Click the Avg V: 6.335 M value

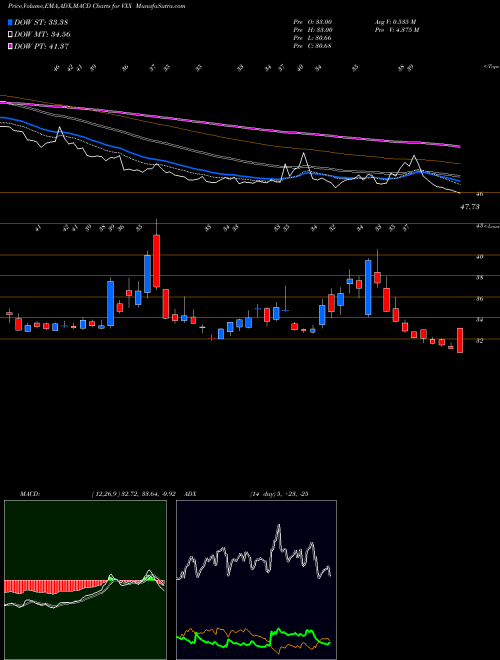point(395,22)
